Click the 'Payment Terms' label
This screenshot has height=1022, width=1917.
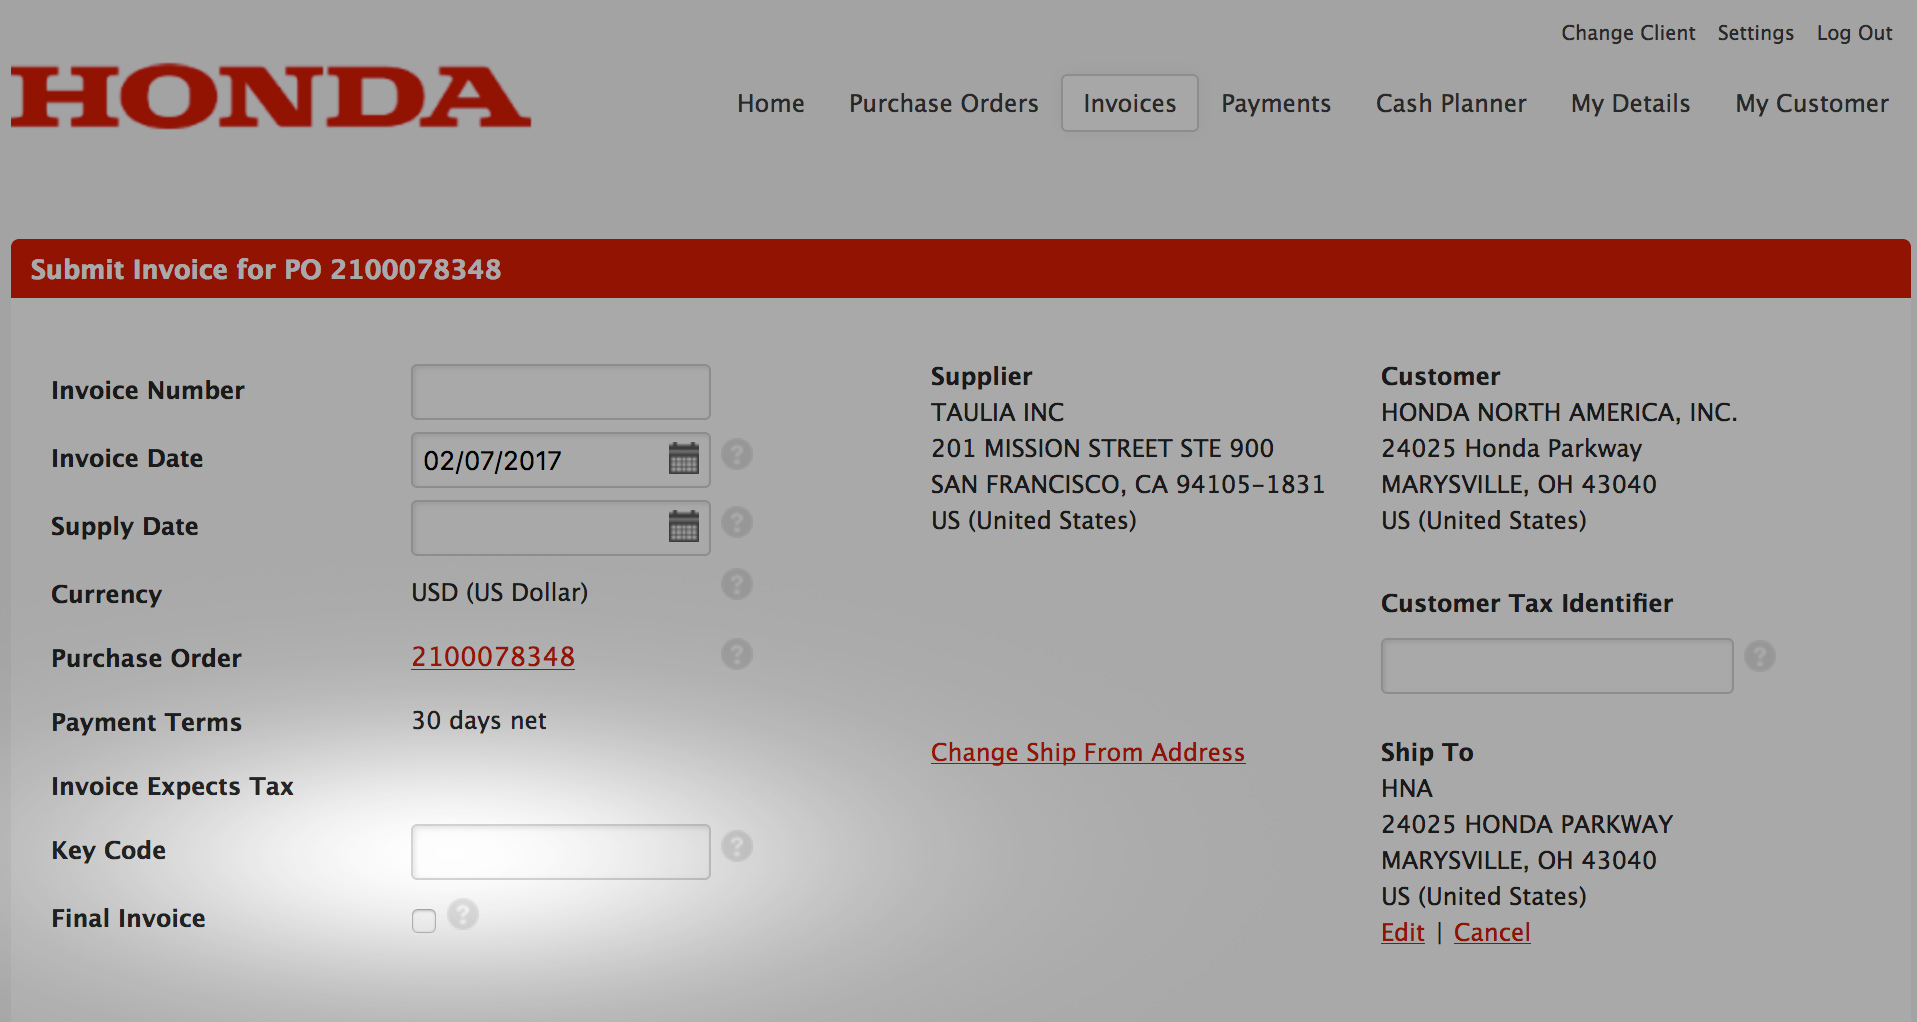click(146, 722)
